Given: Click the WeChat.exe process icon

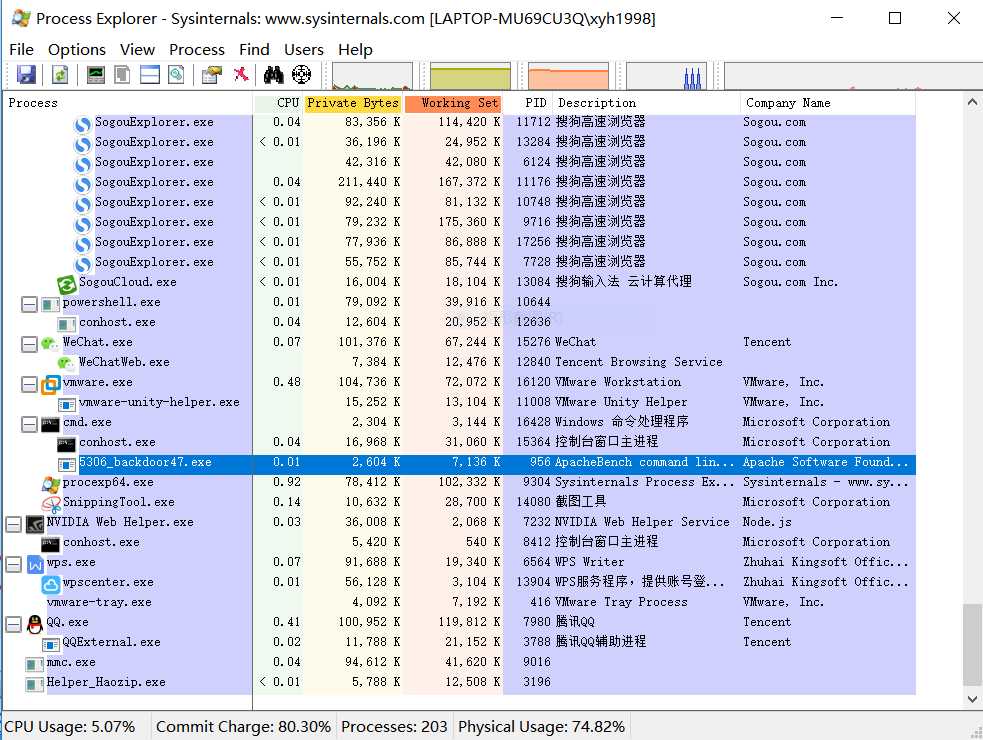Looking at the screenshot, I should (x=50, y=343).
